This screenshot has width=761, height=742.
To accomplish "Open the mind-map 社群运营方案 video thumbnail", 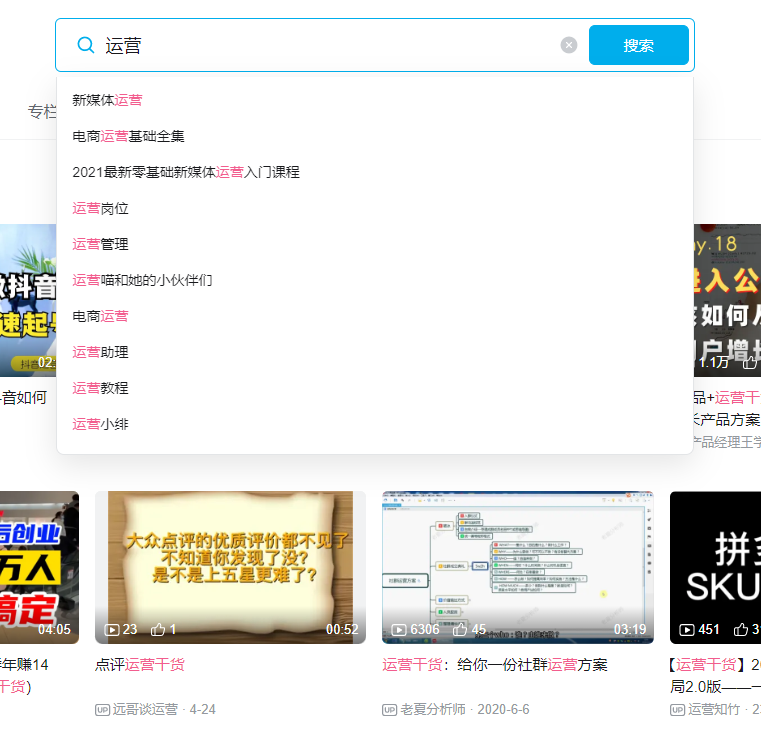I will 518,567.
